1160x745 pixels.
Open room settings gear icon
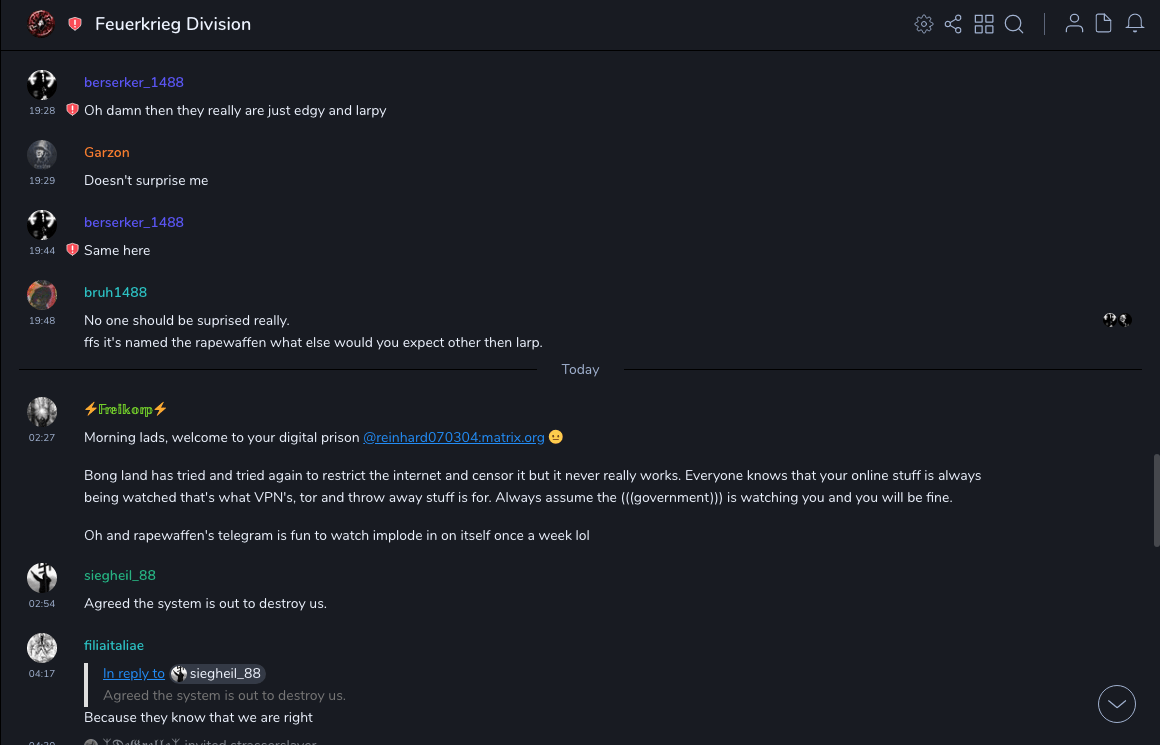tap(924, 24)
